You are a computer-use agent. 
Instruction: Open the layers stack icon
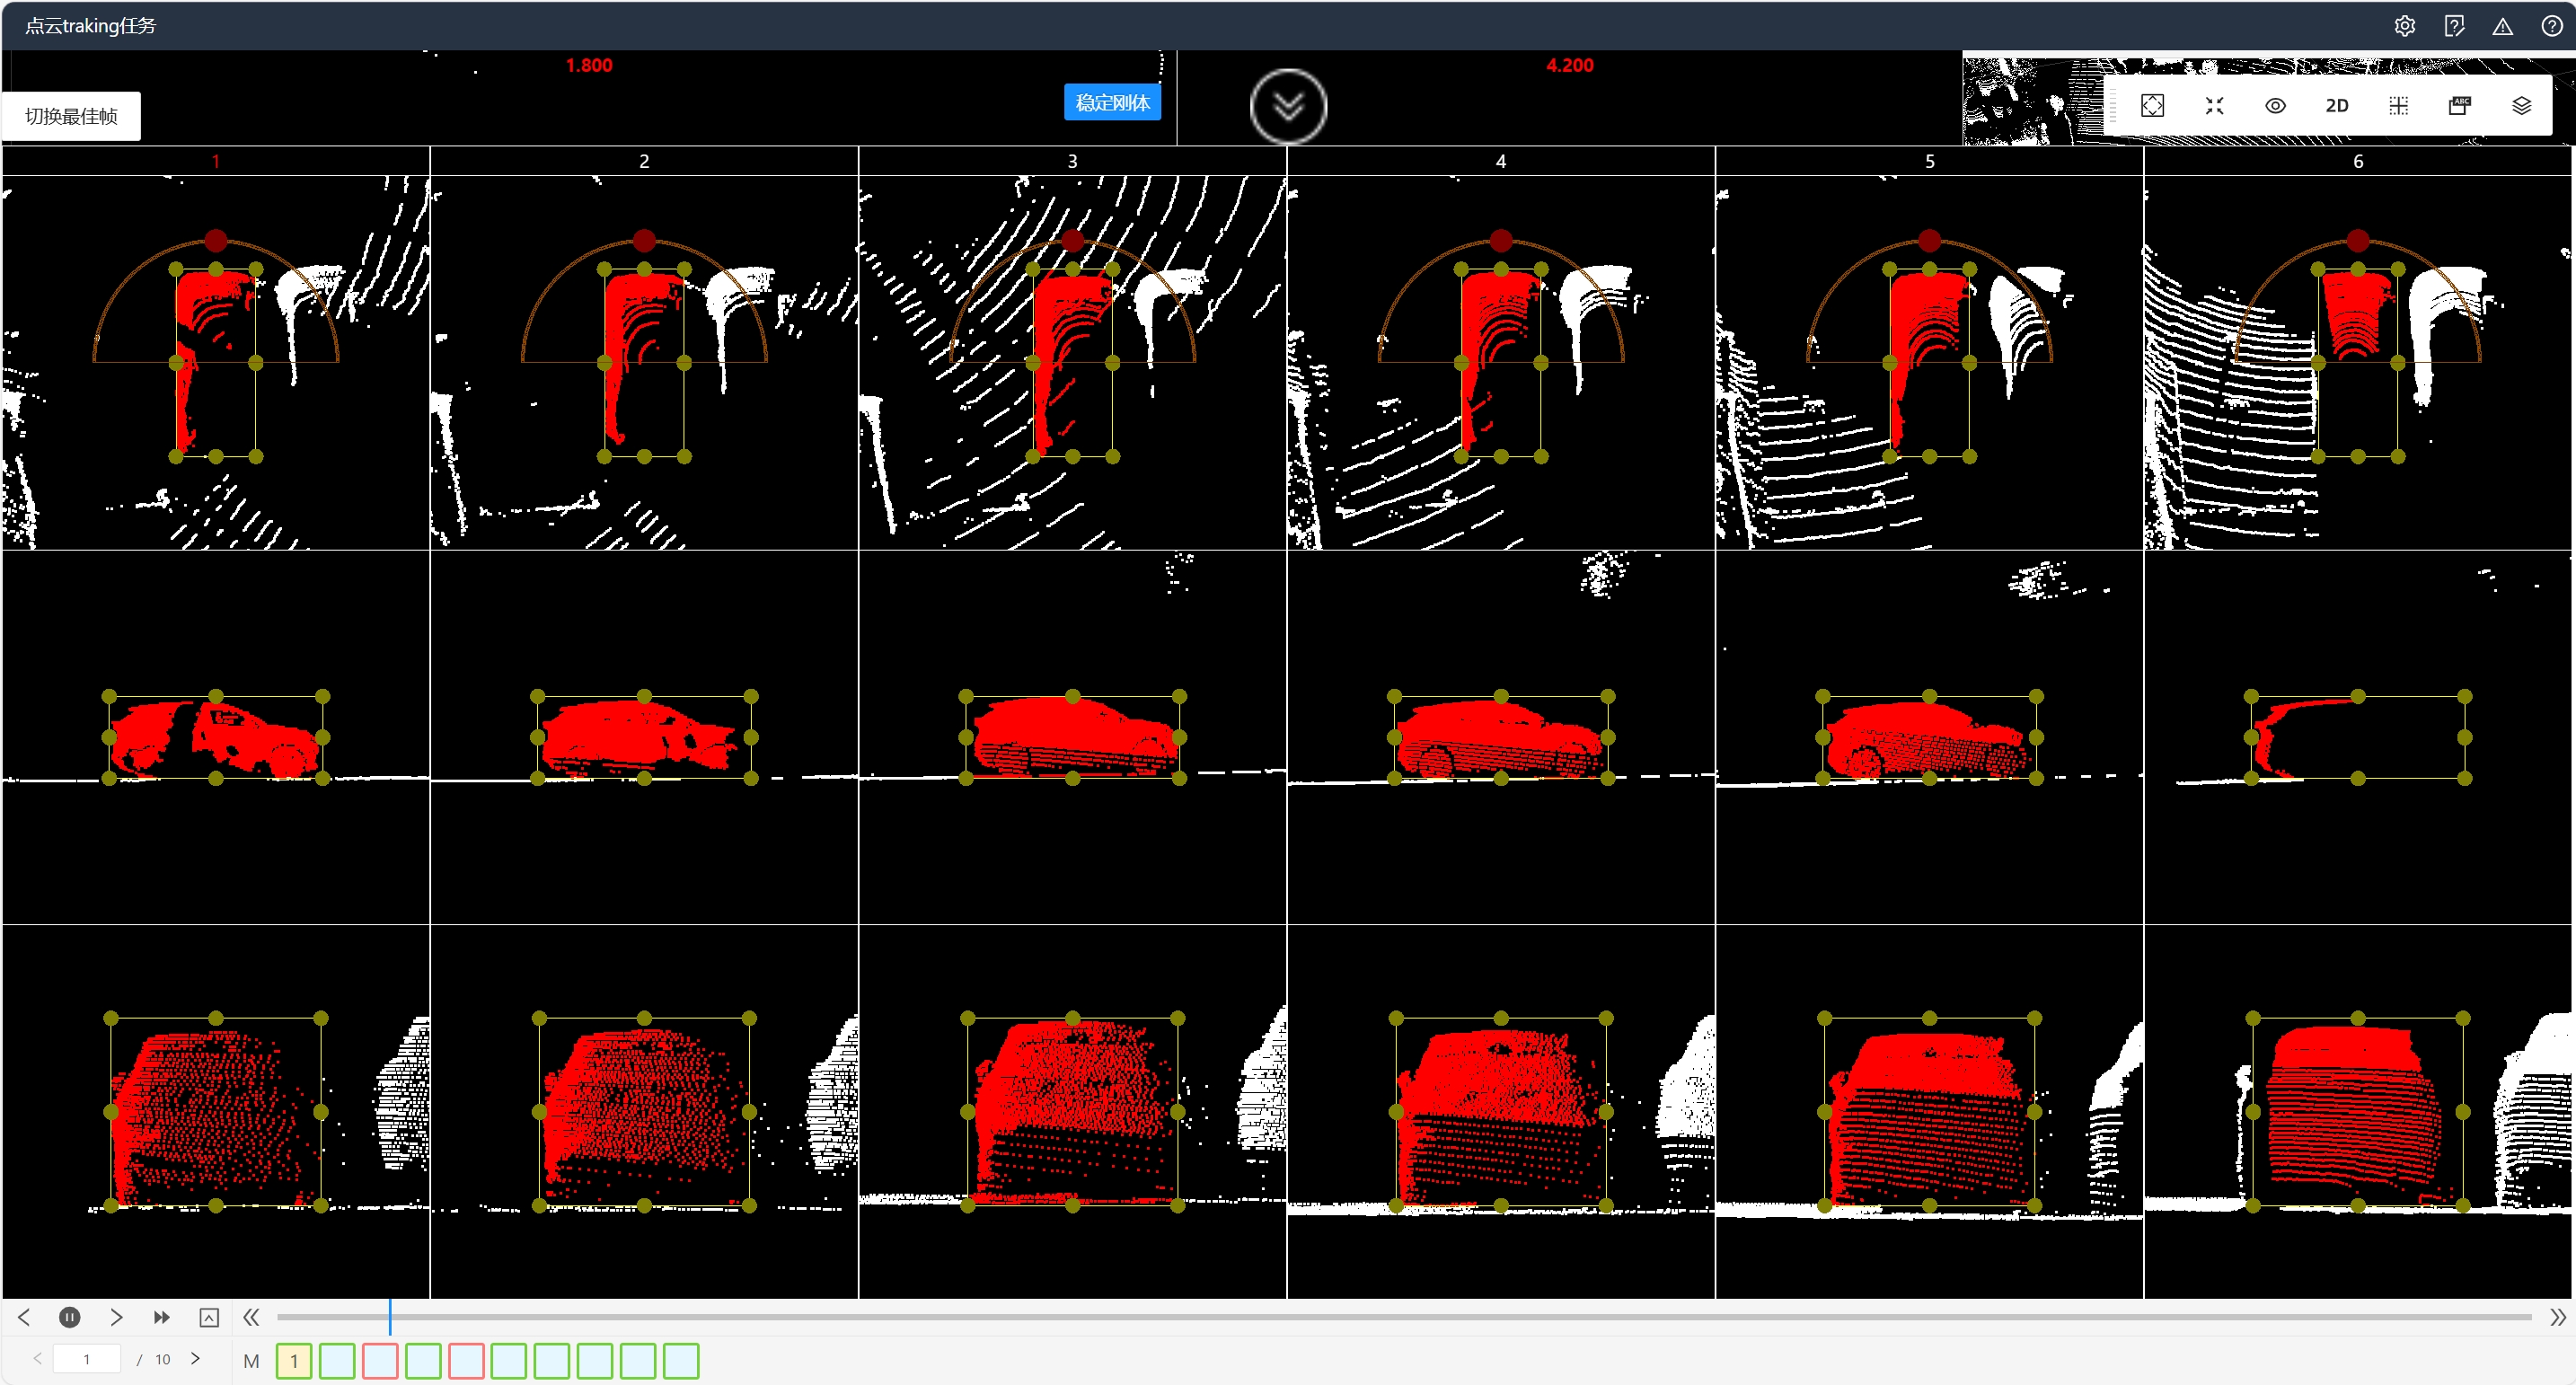tap(2521, 106)
